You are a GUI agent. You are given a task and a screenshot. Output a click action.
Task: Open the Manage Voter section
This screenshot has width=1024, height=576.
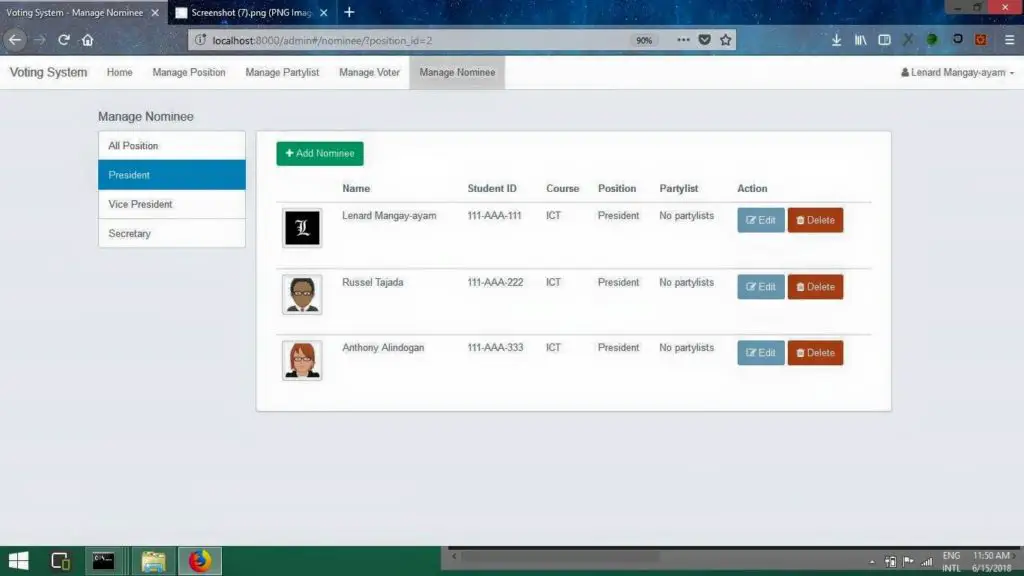[368, 72]
